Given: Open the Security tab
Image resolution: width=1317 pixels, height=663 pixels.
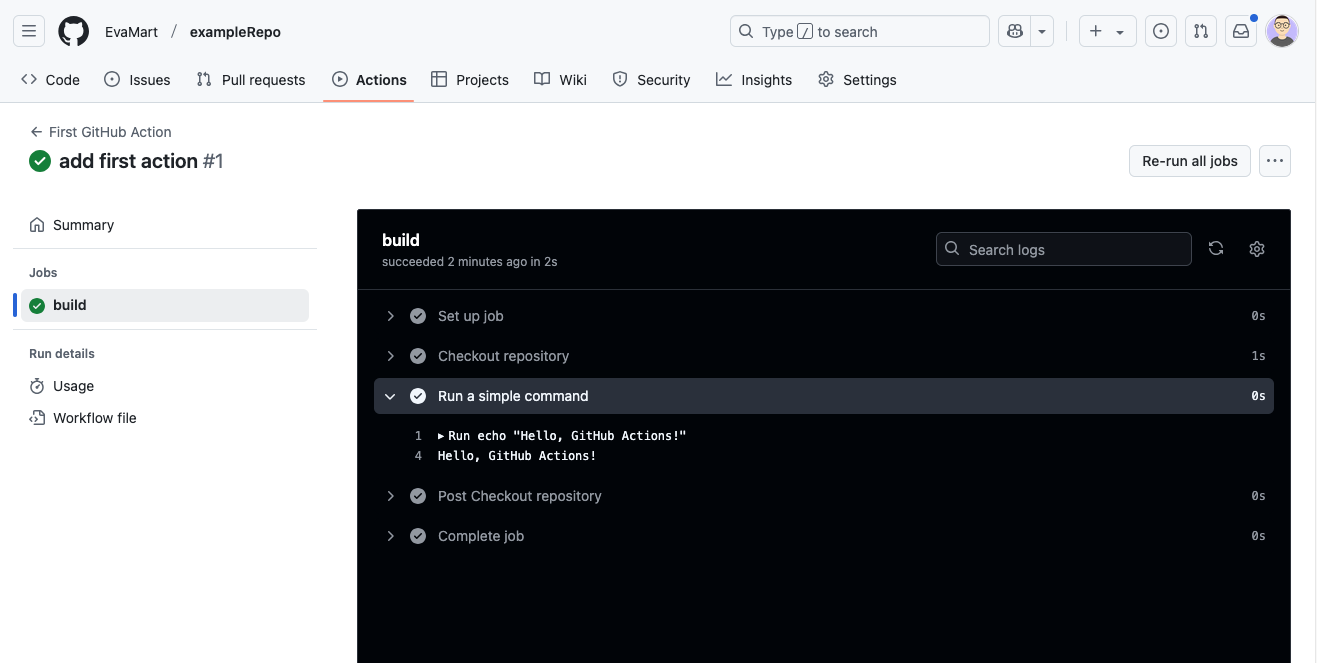Looking at the screenshot, I should pyautogui.click(x=651, y=79).
